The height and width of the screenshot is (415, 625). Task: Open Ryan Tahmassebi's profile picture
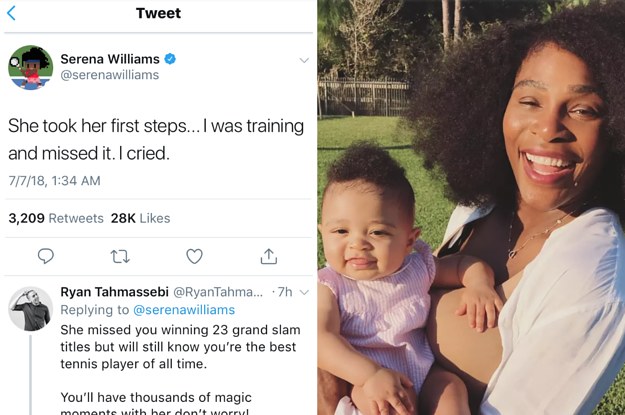30,309
